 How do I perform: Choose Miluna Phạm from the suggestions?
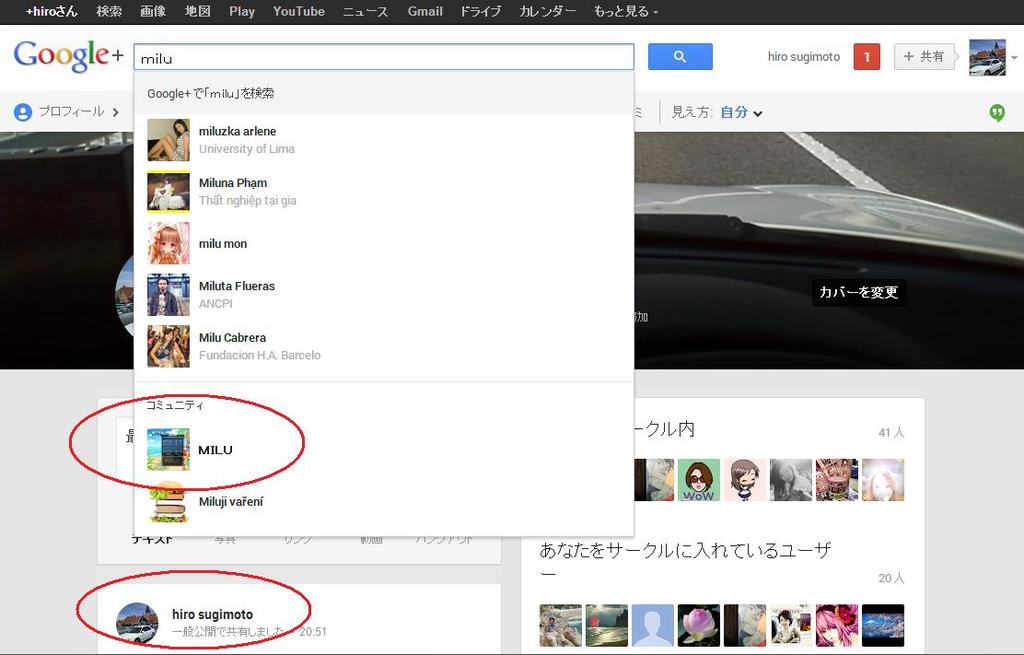(x=383, y=191)
